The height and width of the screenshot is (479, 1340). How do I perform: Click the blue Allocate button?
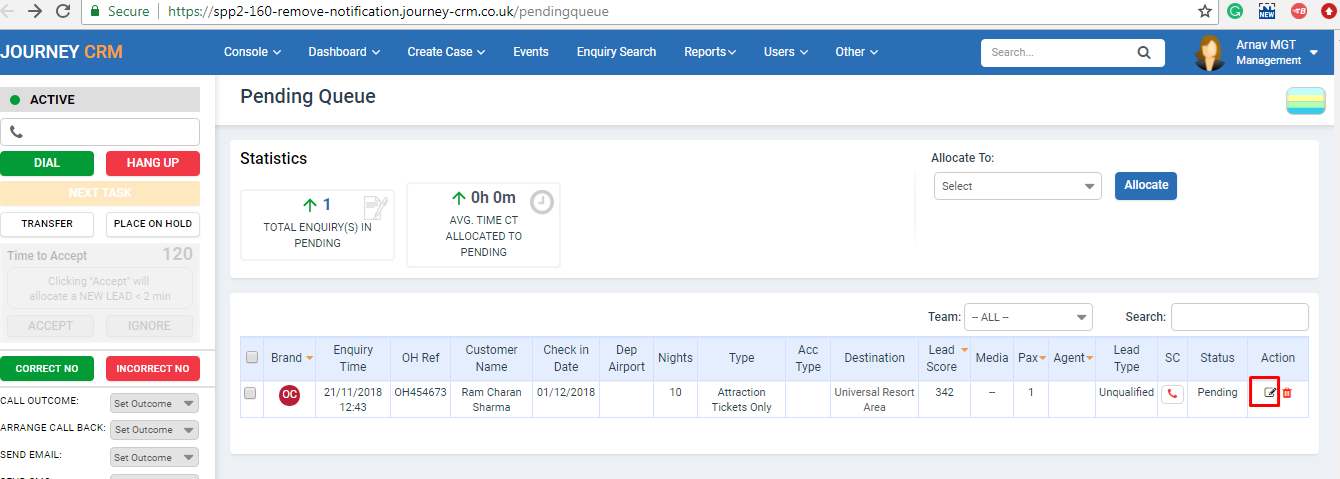click(1145, 185)
